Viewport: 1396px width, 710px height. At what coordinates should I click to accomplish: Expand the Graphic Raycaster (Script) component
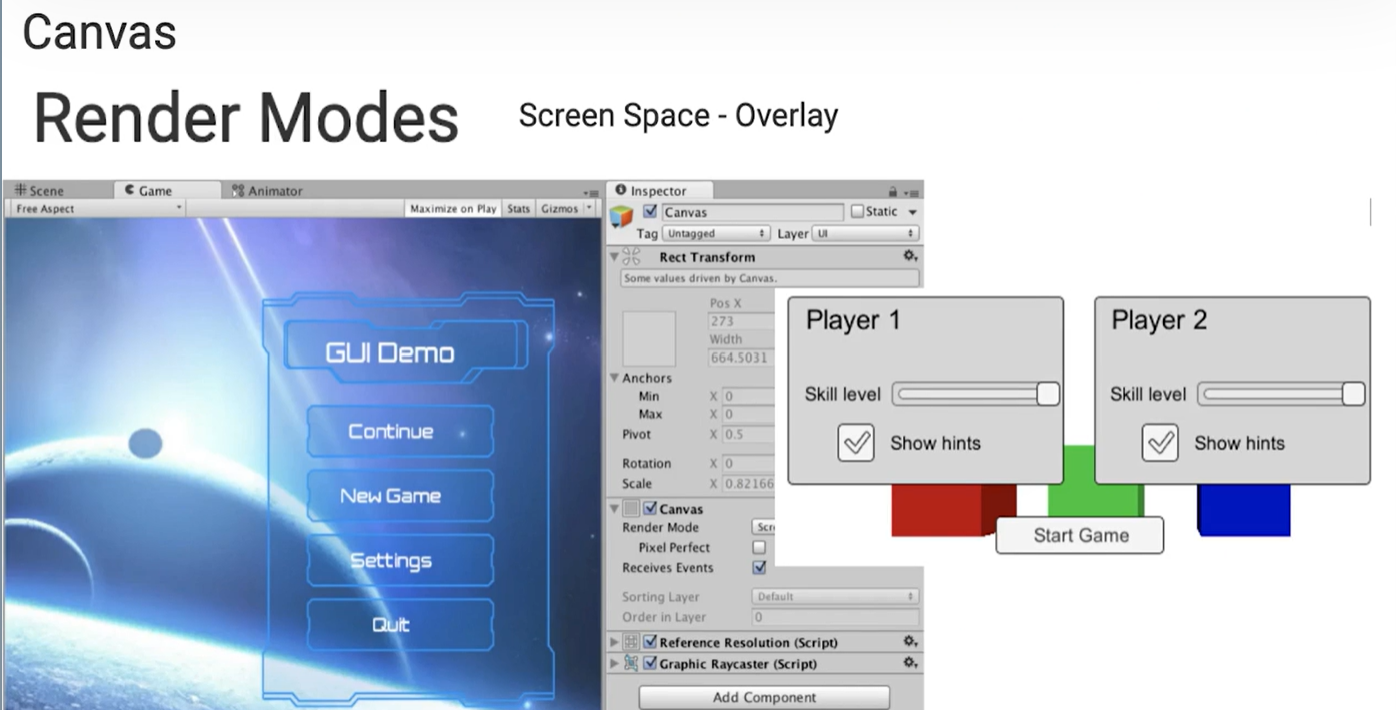[x=614, y=664]
